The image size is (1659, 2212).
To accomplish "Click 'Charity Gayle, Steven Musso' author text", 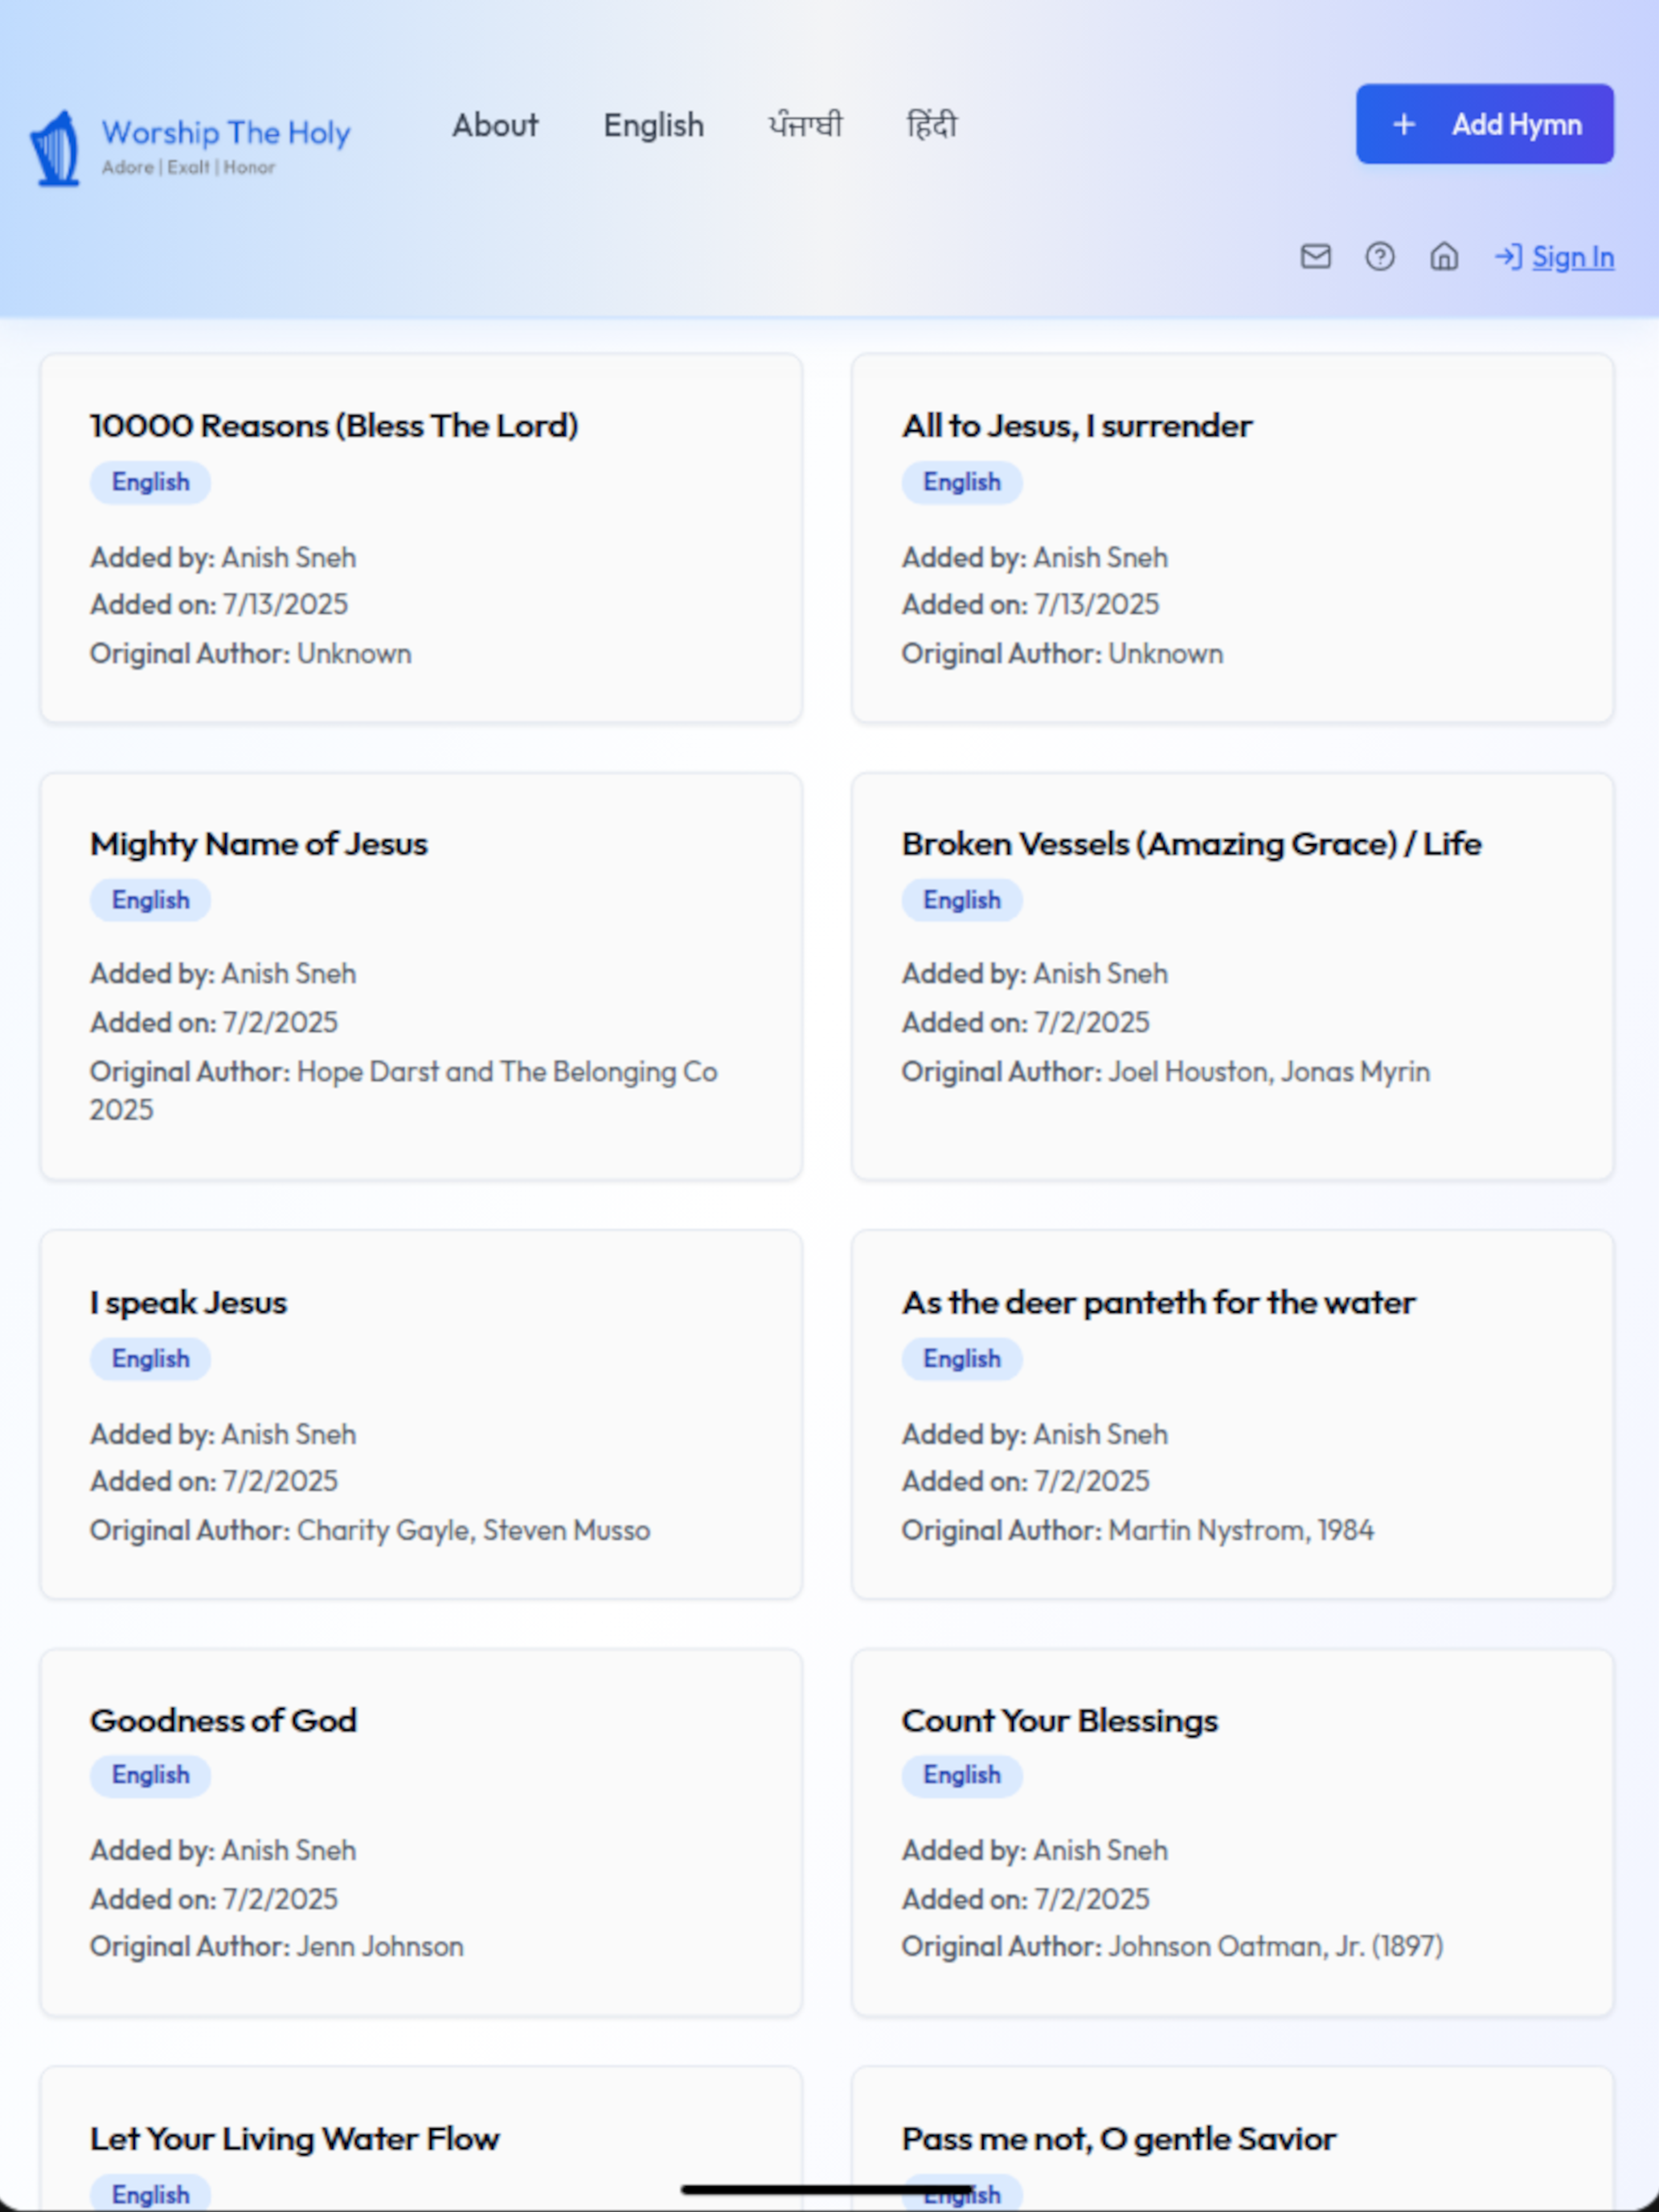I will 474,1530.
